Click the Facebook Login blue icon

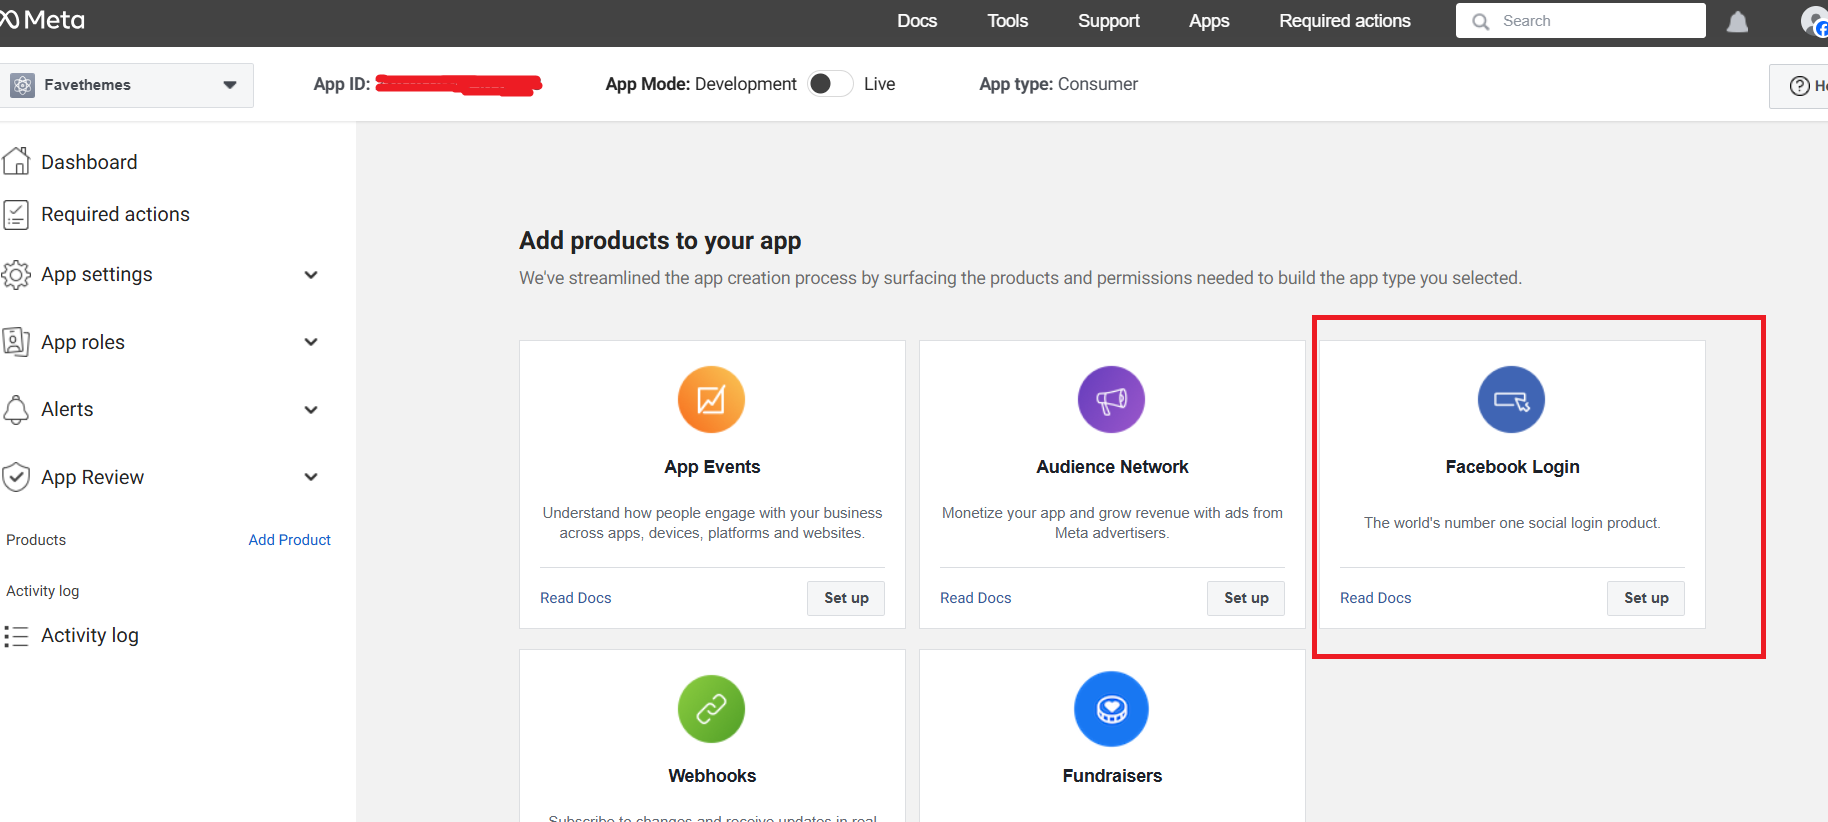click(1511, 400)
